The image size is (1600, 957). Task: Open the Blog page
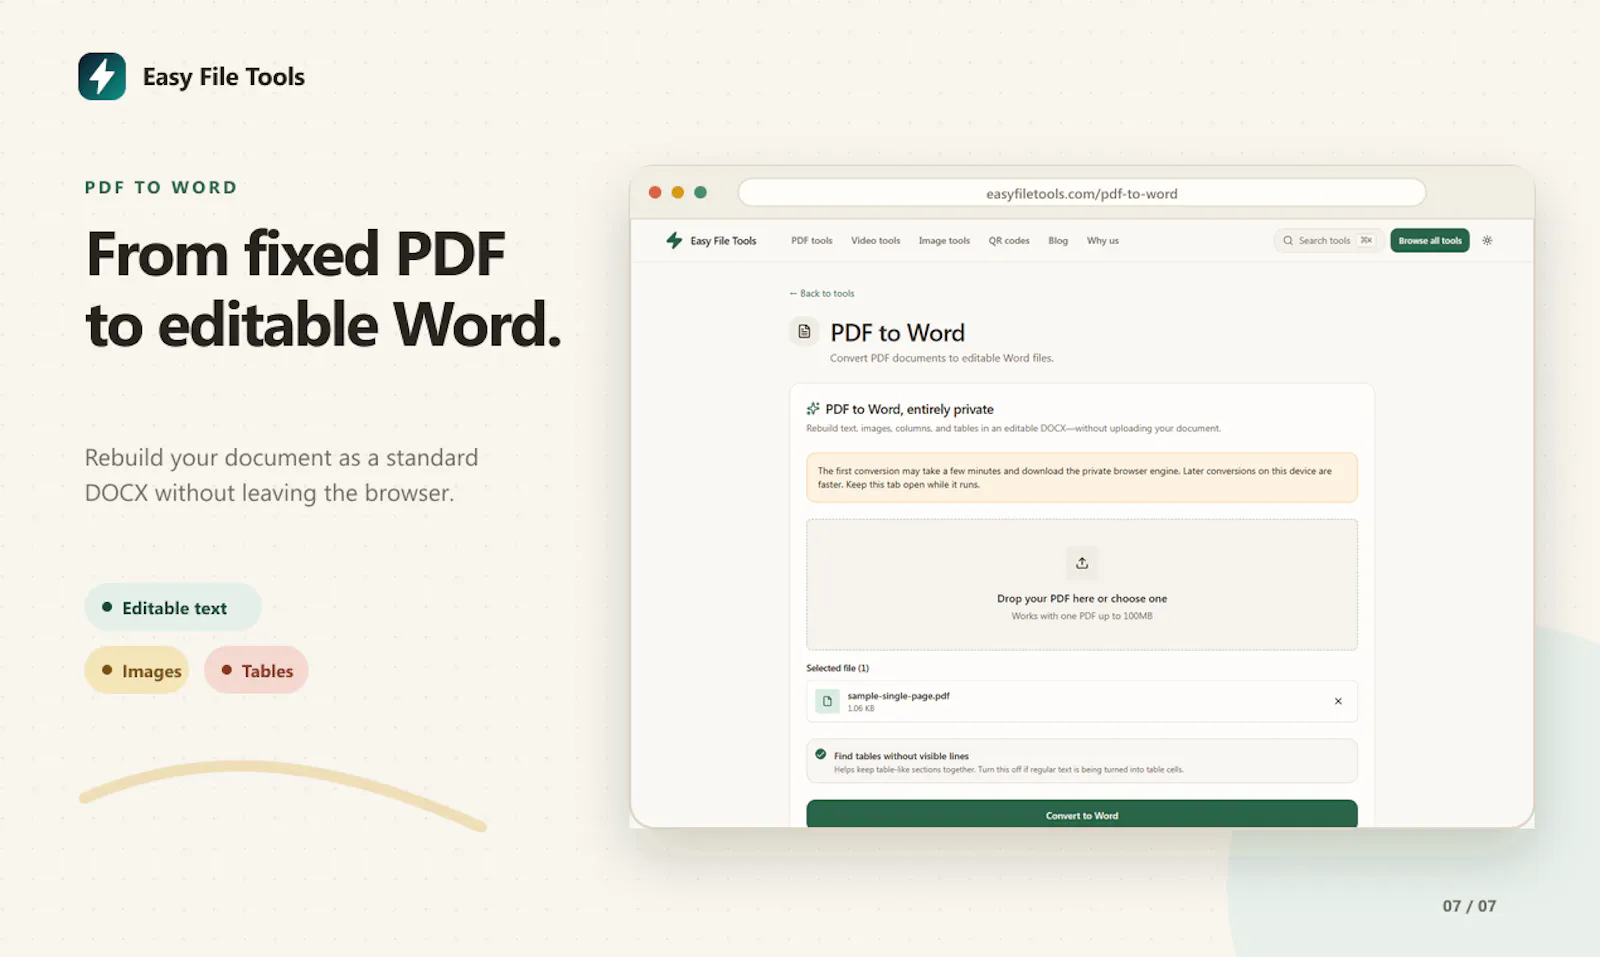click(x=1058, y=240)
